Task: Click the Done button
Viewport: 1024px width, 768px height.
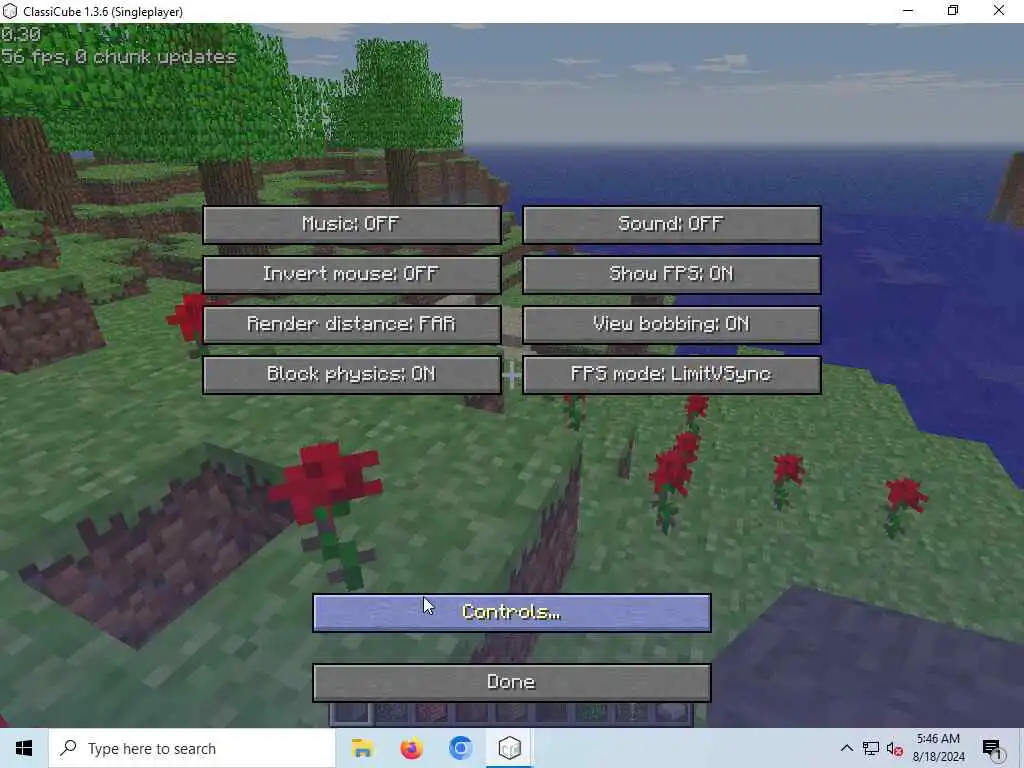Action: [511, 683]
